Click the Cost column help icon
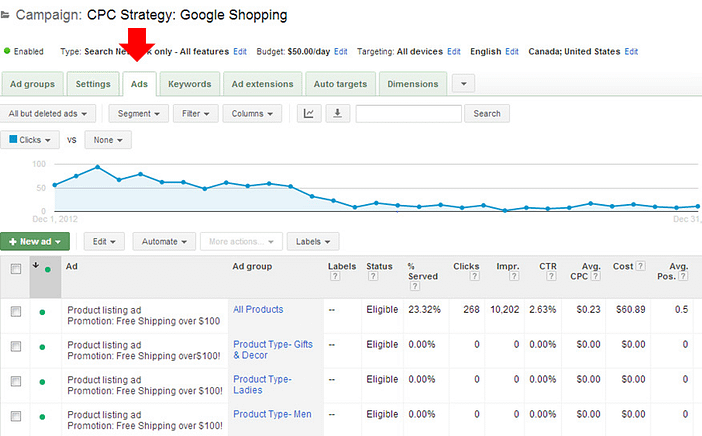Viewport: 702px width, 436px height. 641,266
